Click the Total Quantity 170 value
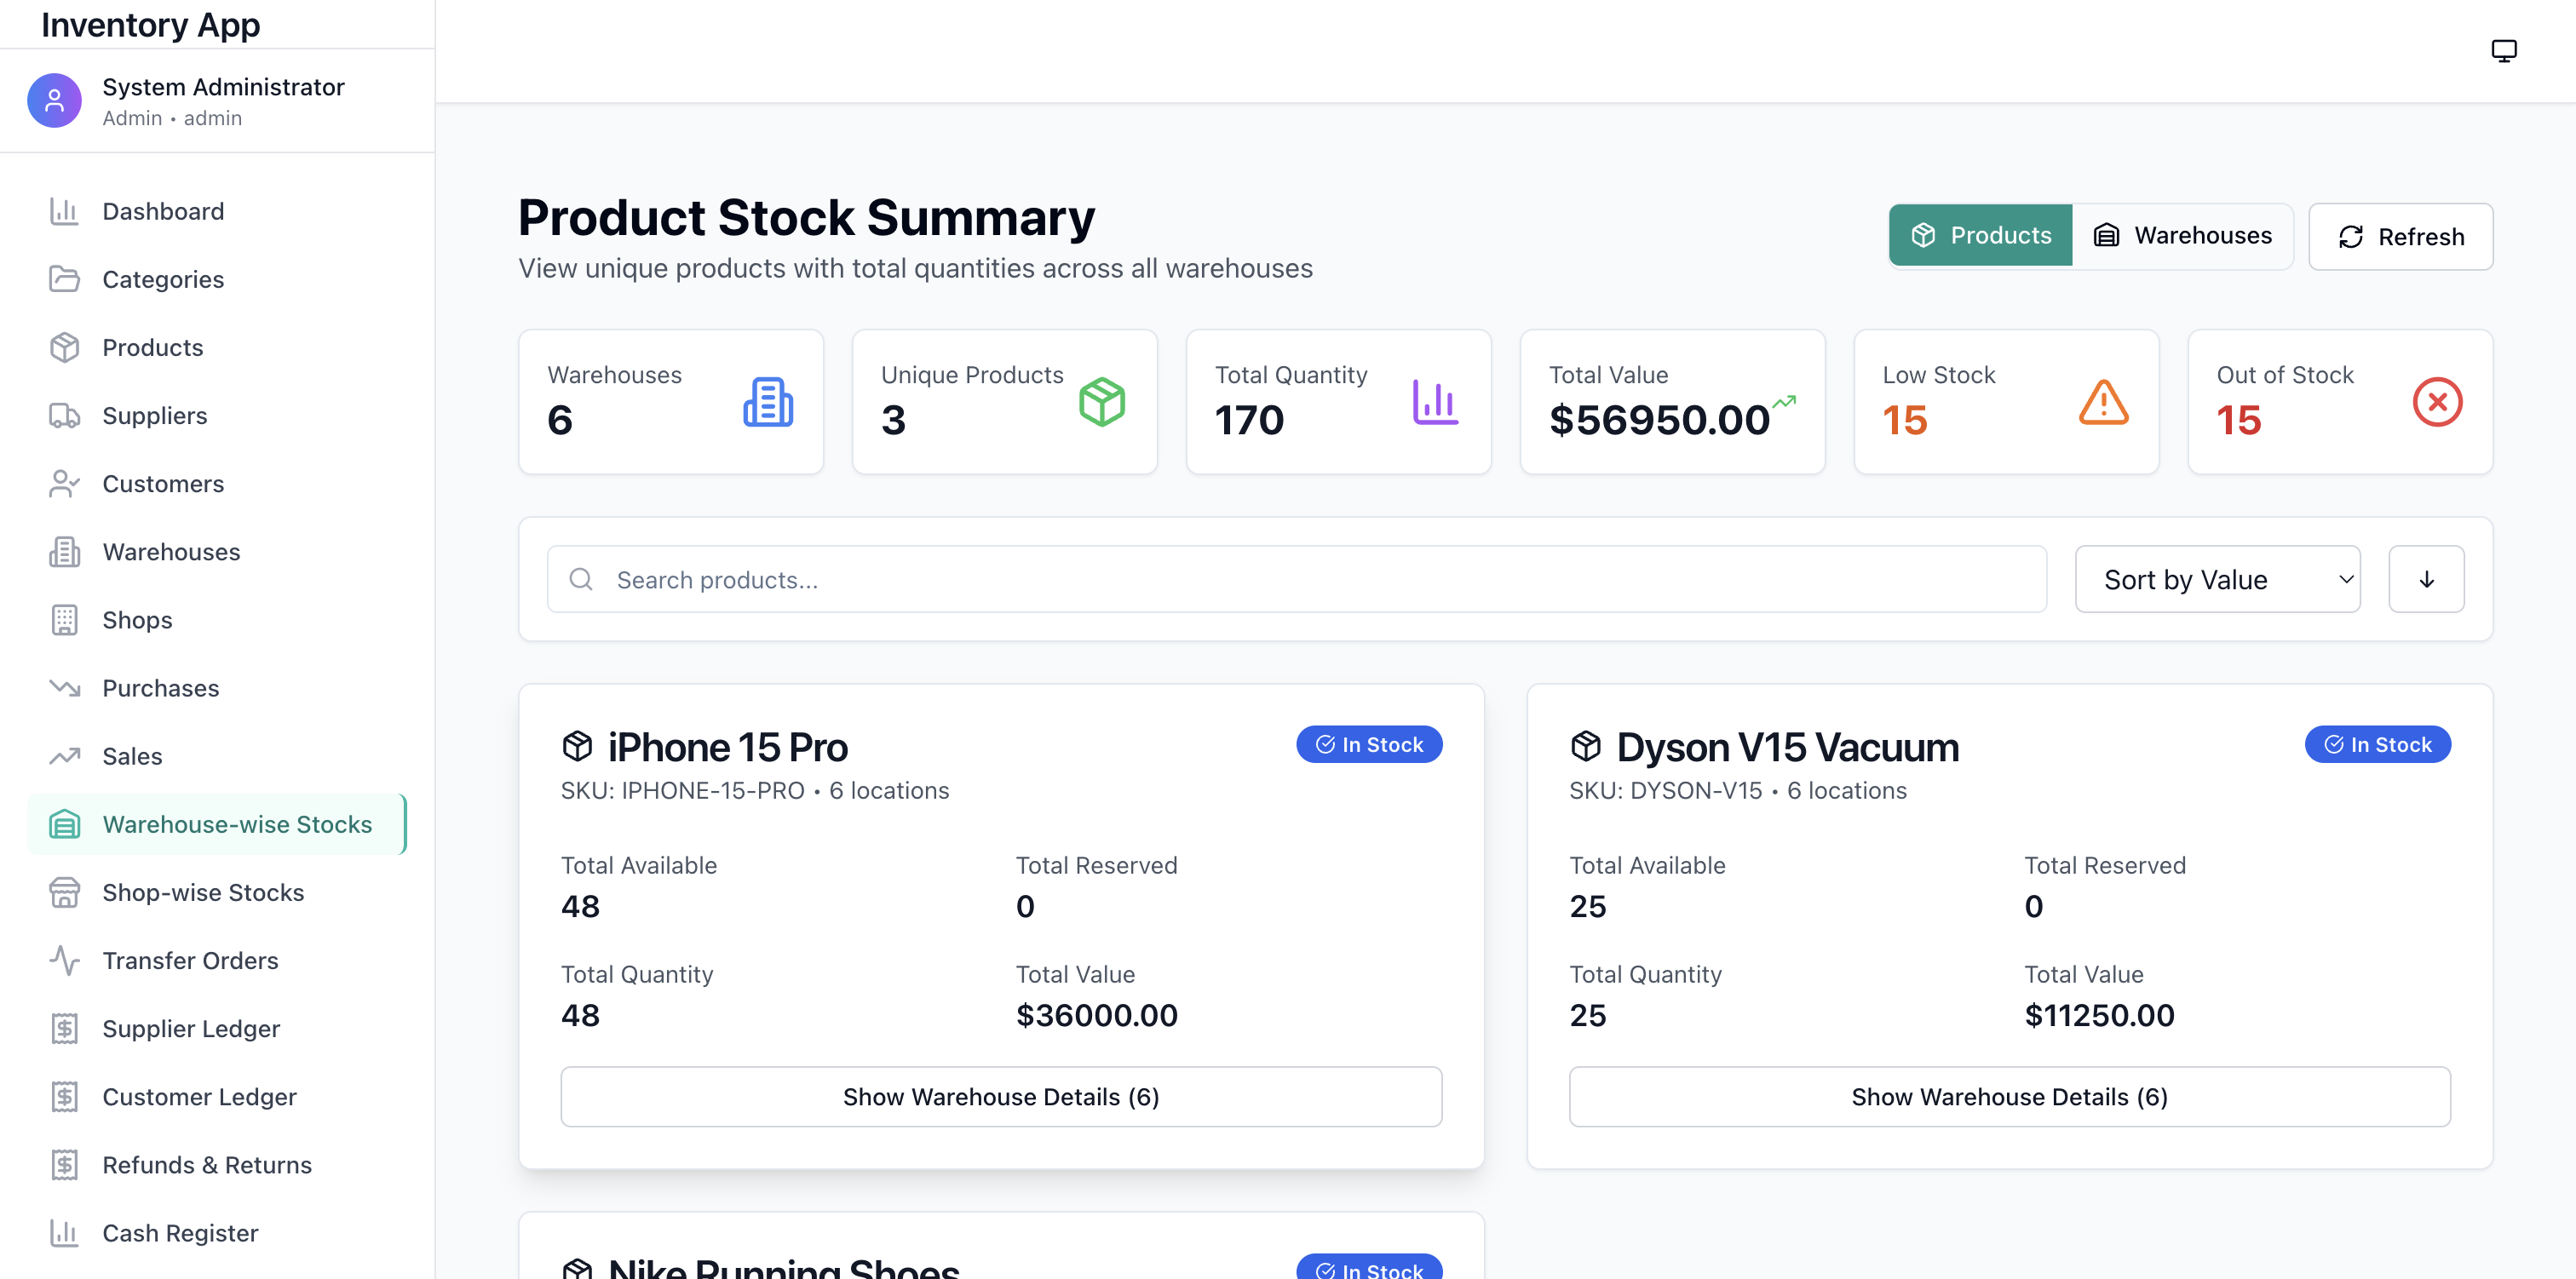The height and width of the screenshot is (1279, 2576). (x=1249, y=419)
